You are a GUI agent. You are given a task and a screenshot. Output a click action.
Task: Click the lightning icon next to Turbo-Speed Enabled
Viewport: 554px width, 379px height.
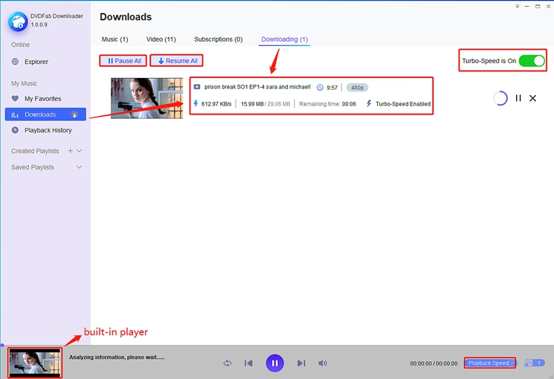click(x=369, y=103)
